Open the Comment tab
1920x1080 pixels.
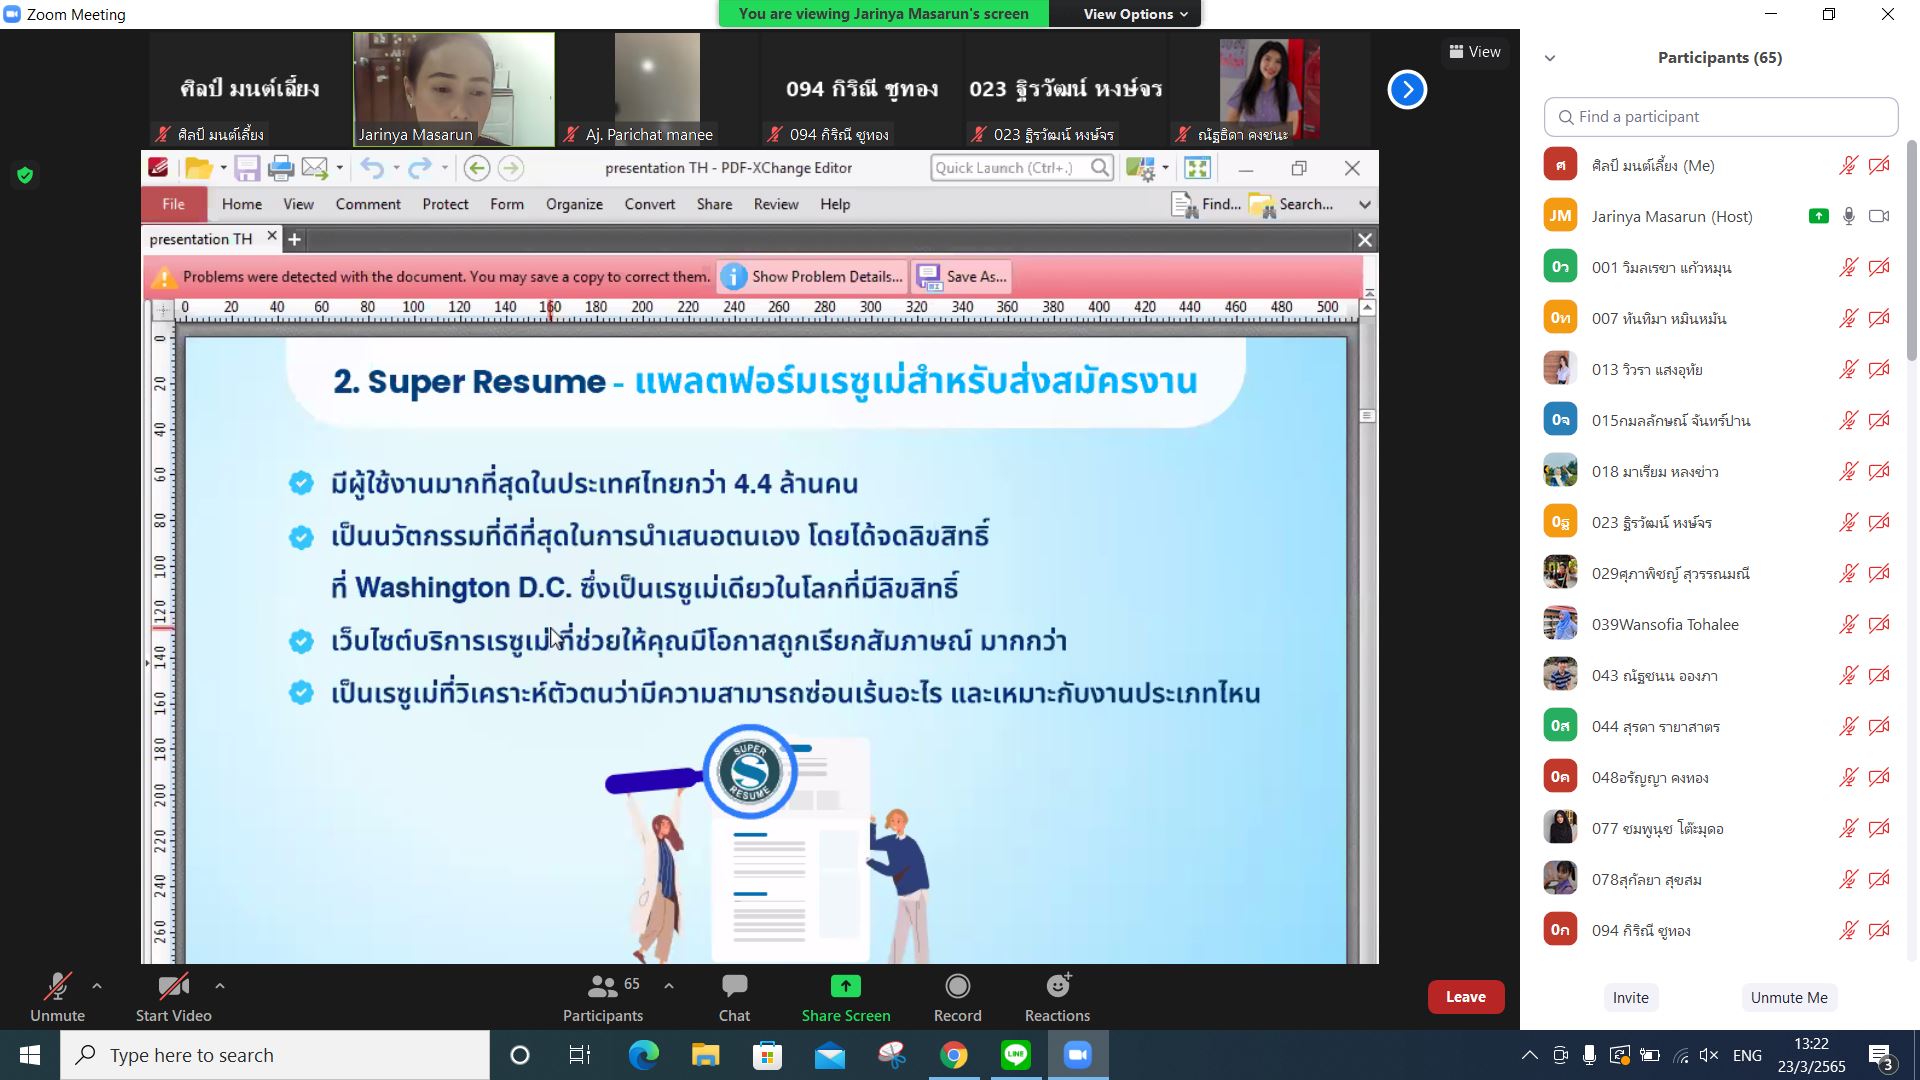368,204
